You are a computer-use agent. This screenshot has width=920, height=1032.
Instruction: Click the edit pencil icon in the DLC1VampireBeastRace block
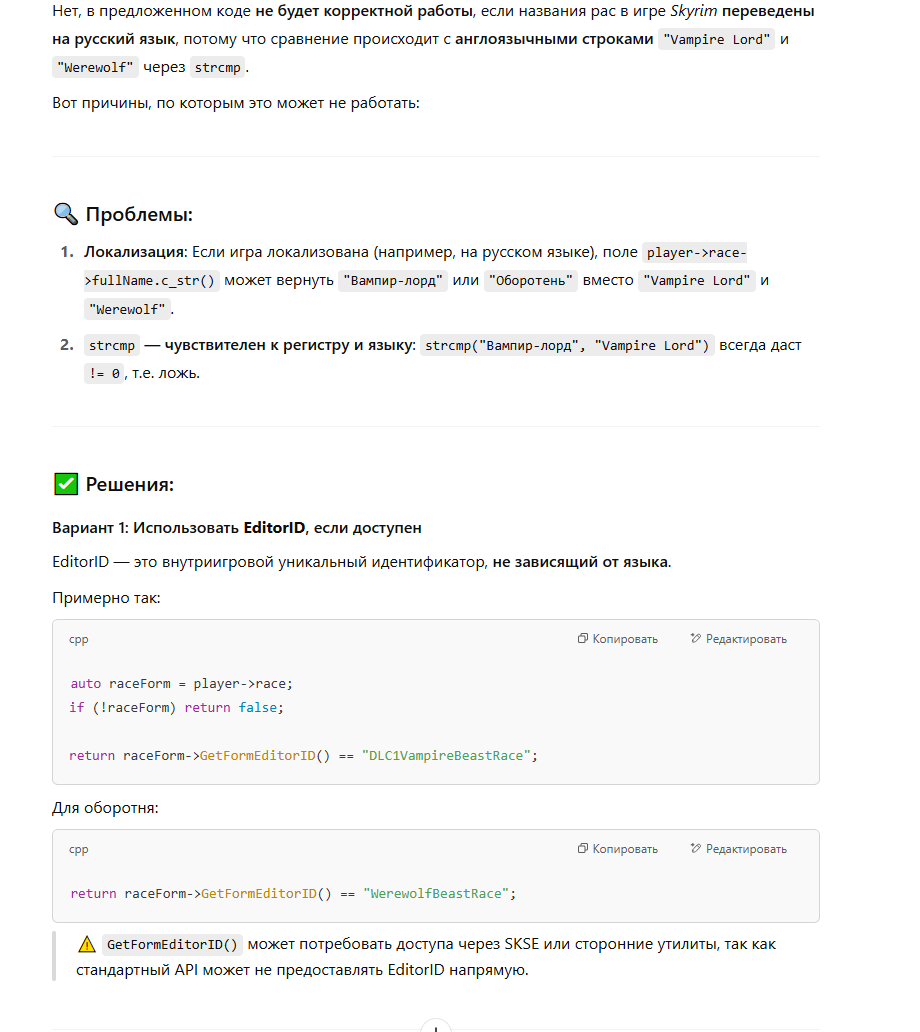tap(696, 639)
